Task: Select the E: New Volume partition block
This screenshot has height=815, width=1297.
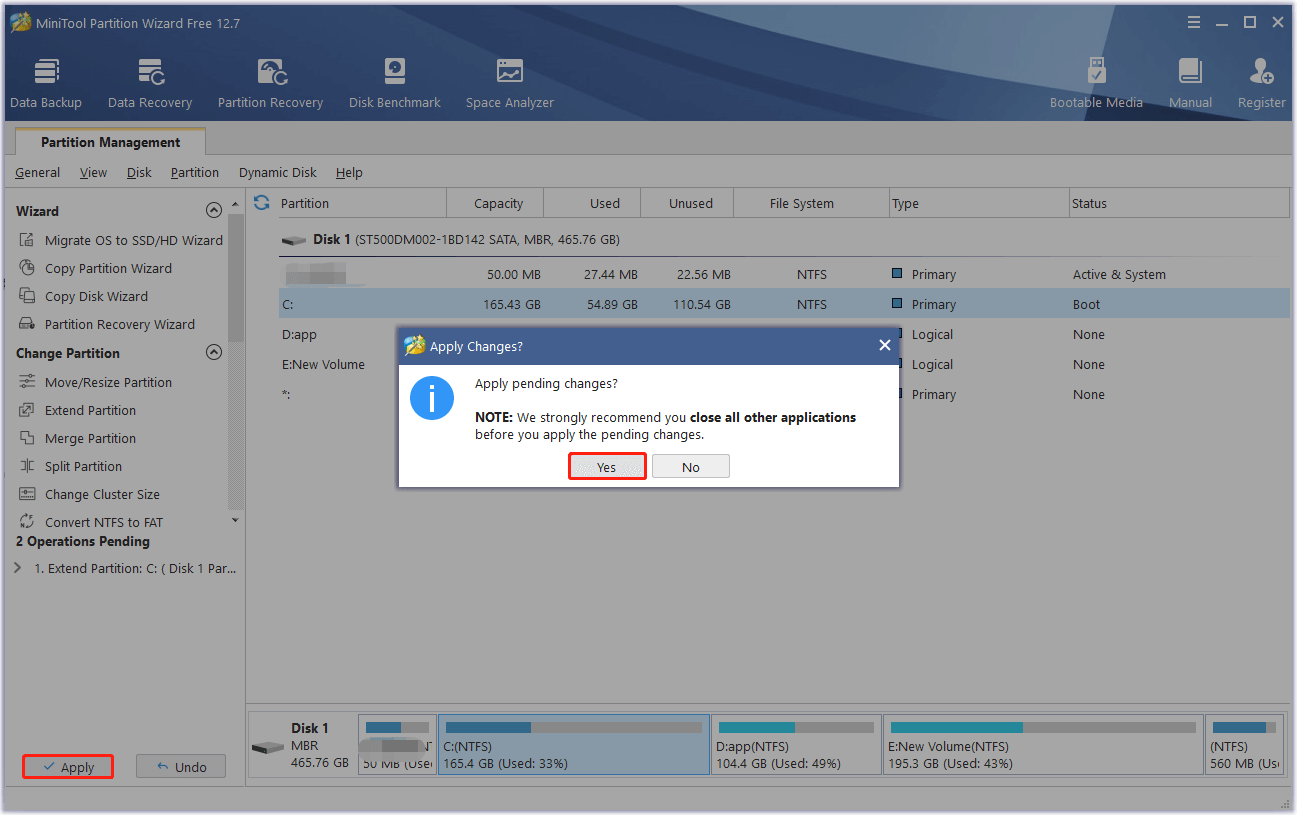Action: pos(1042,744)
